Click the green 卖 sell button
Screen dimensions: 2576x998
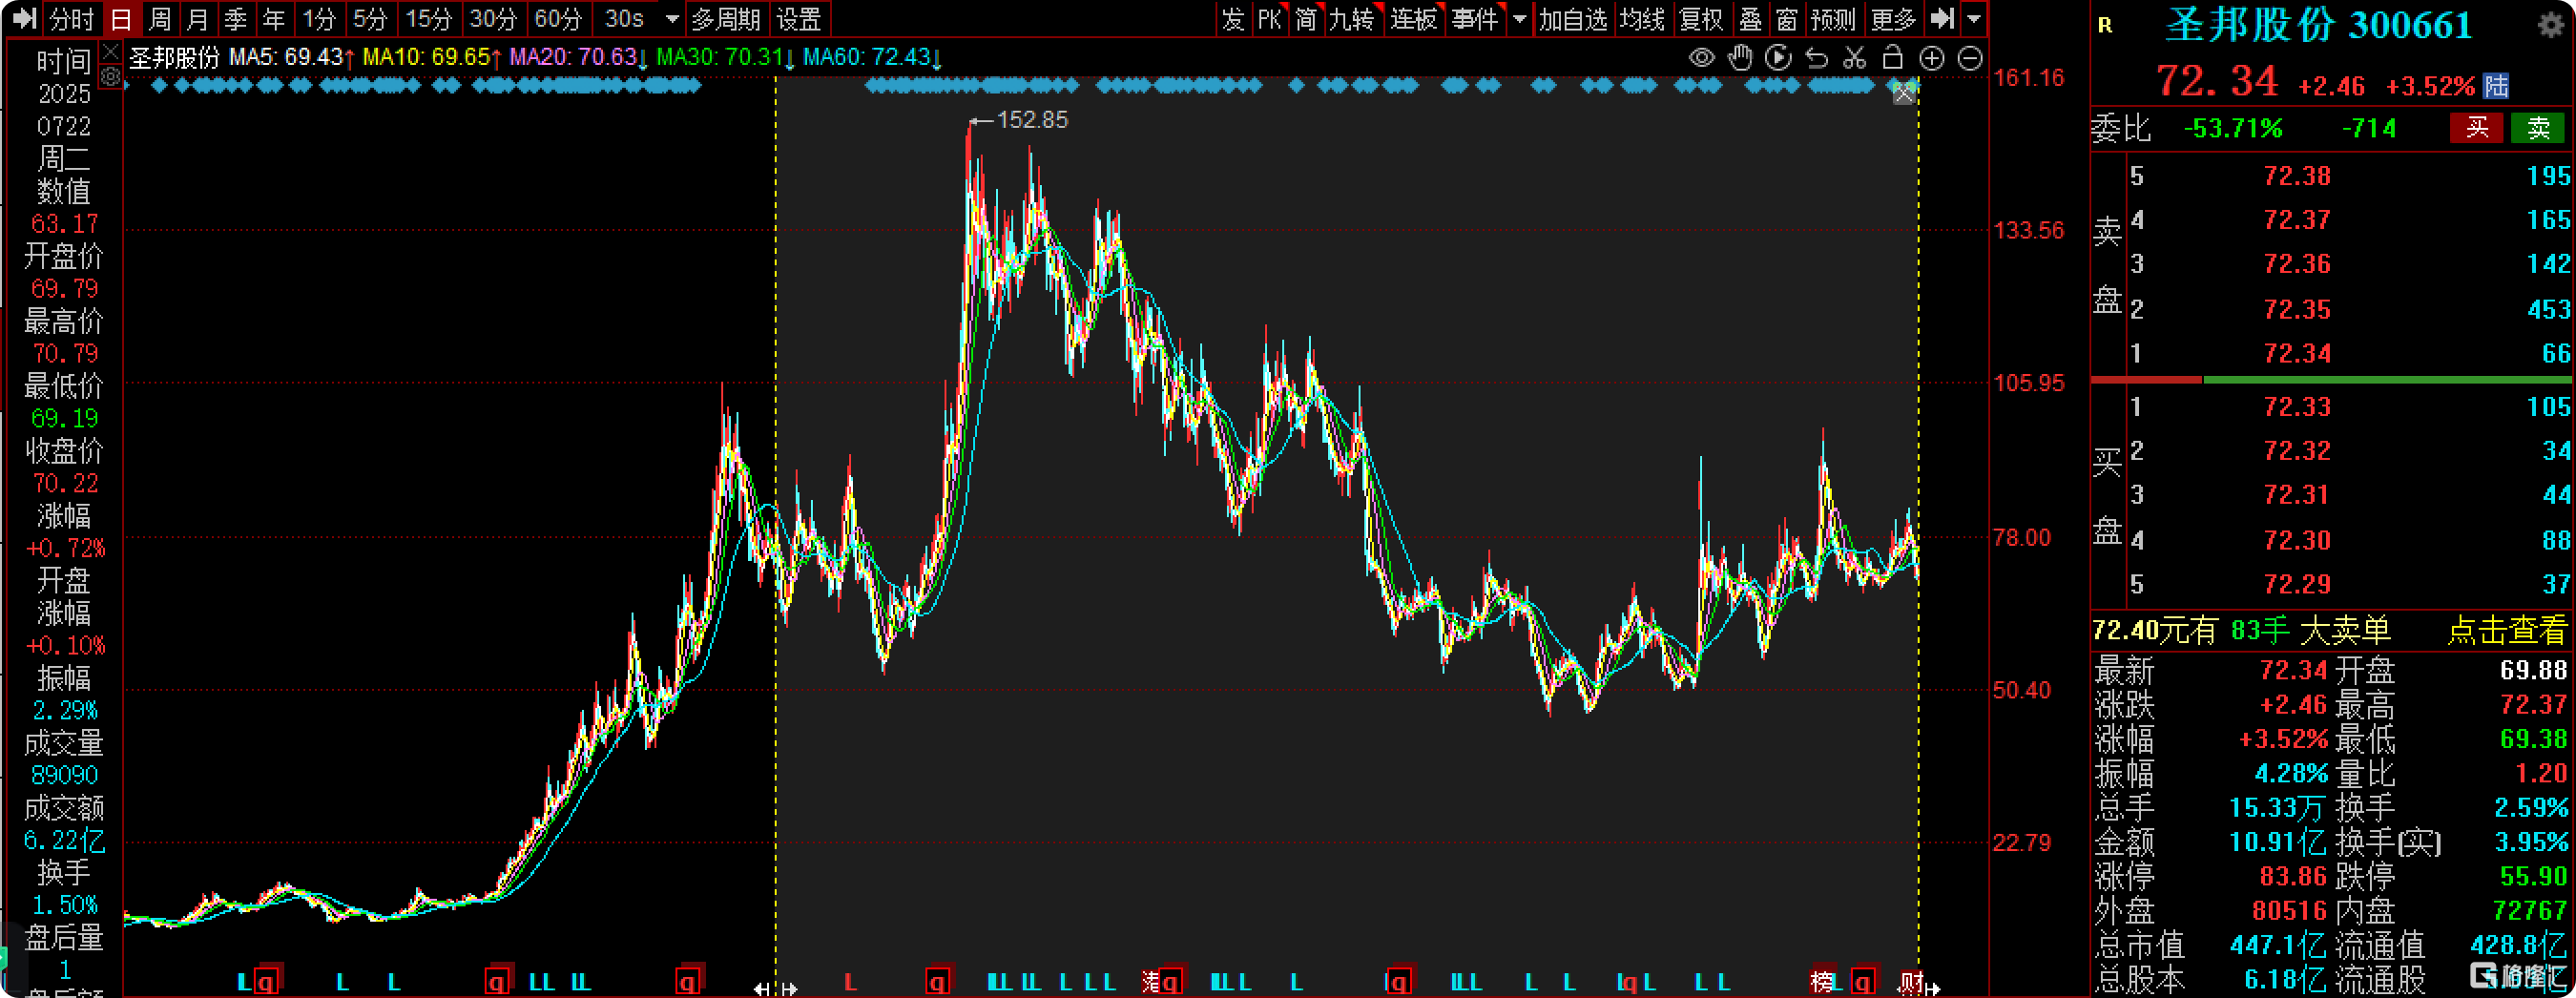click(x=2538, y=128)
